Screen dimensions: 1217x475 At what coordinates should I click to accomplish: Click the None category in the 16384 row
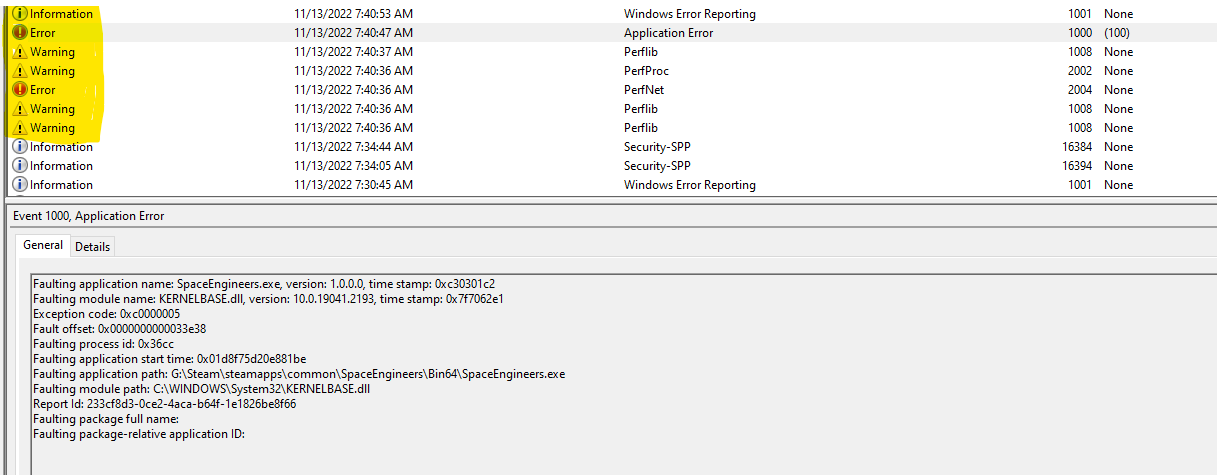[x=1118, y=147]
